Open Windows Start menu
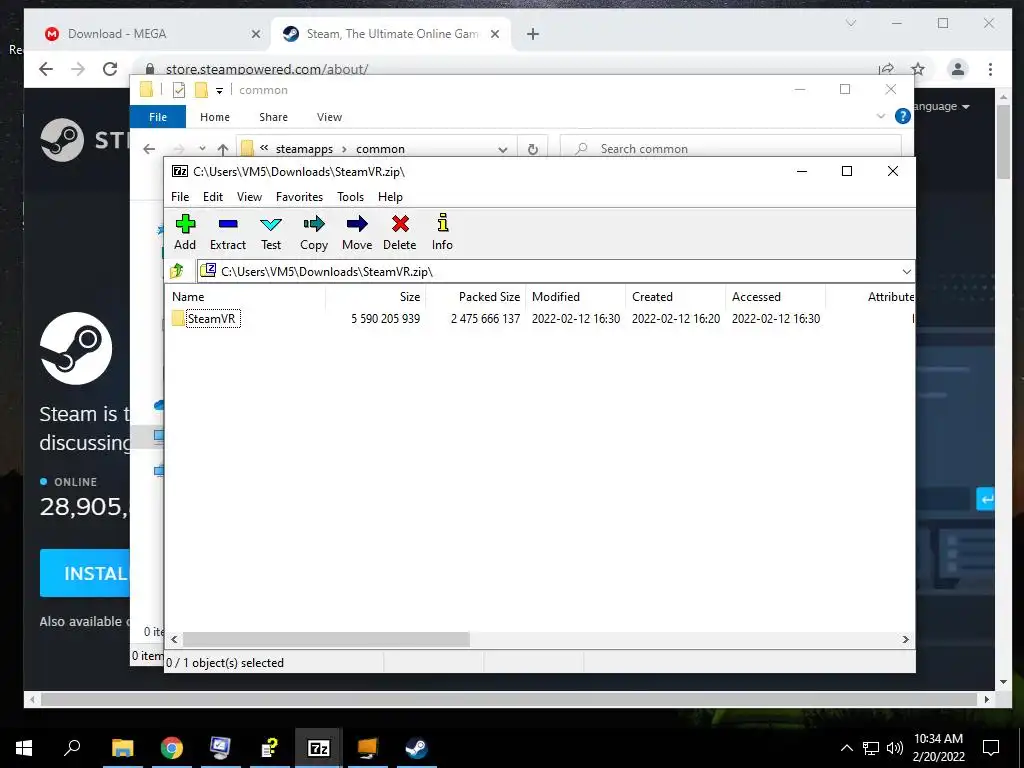The height and width of the screenshot is (768, 1024). pyautogui.click(x=24, y=748)
